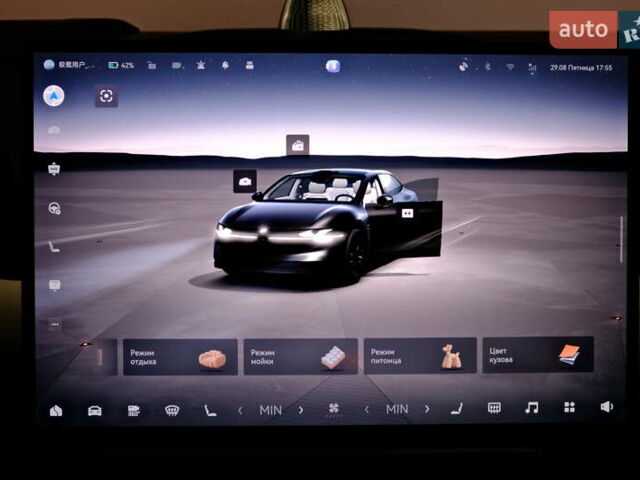Open the user profile avatar
This screenshot has height=480, width=640.
pos(49,64)
